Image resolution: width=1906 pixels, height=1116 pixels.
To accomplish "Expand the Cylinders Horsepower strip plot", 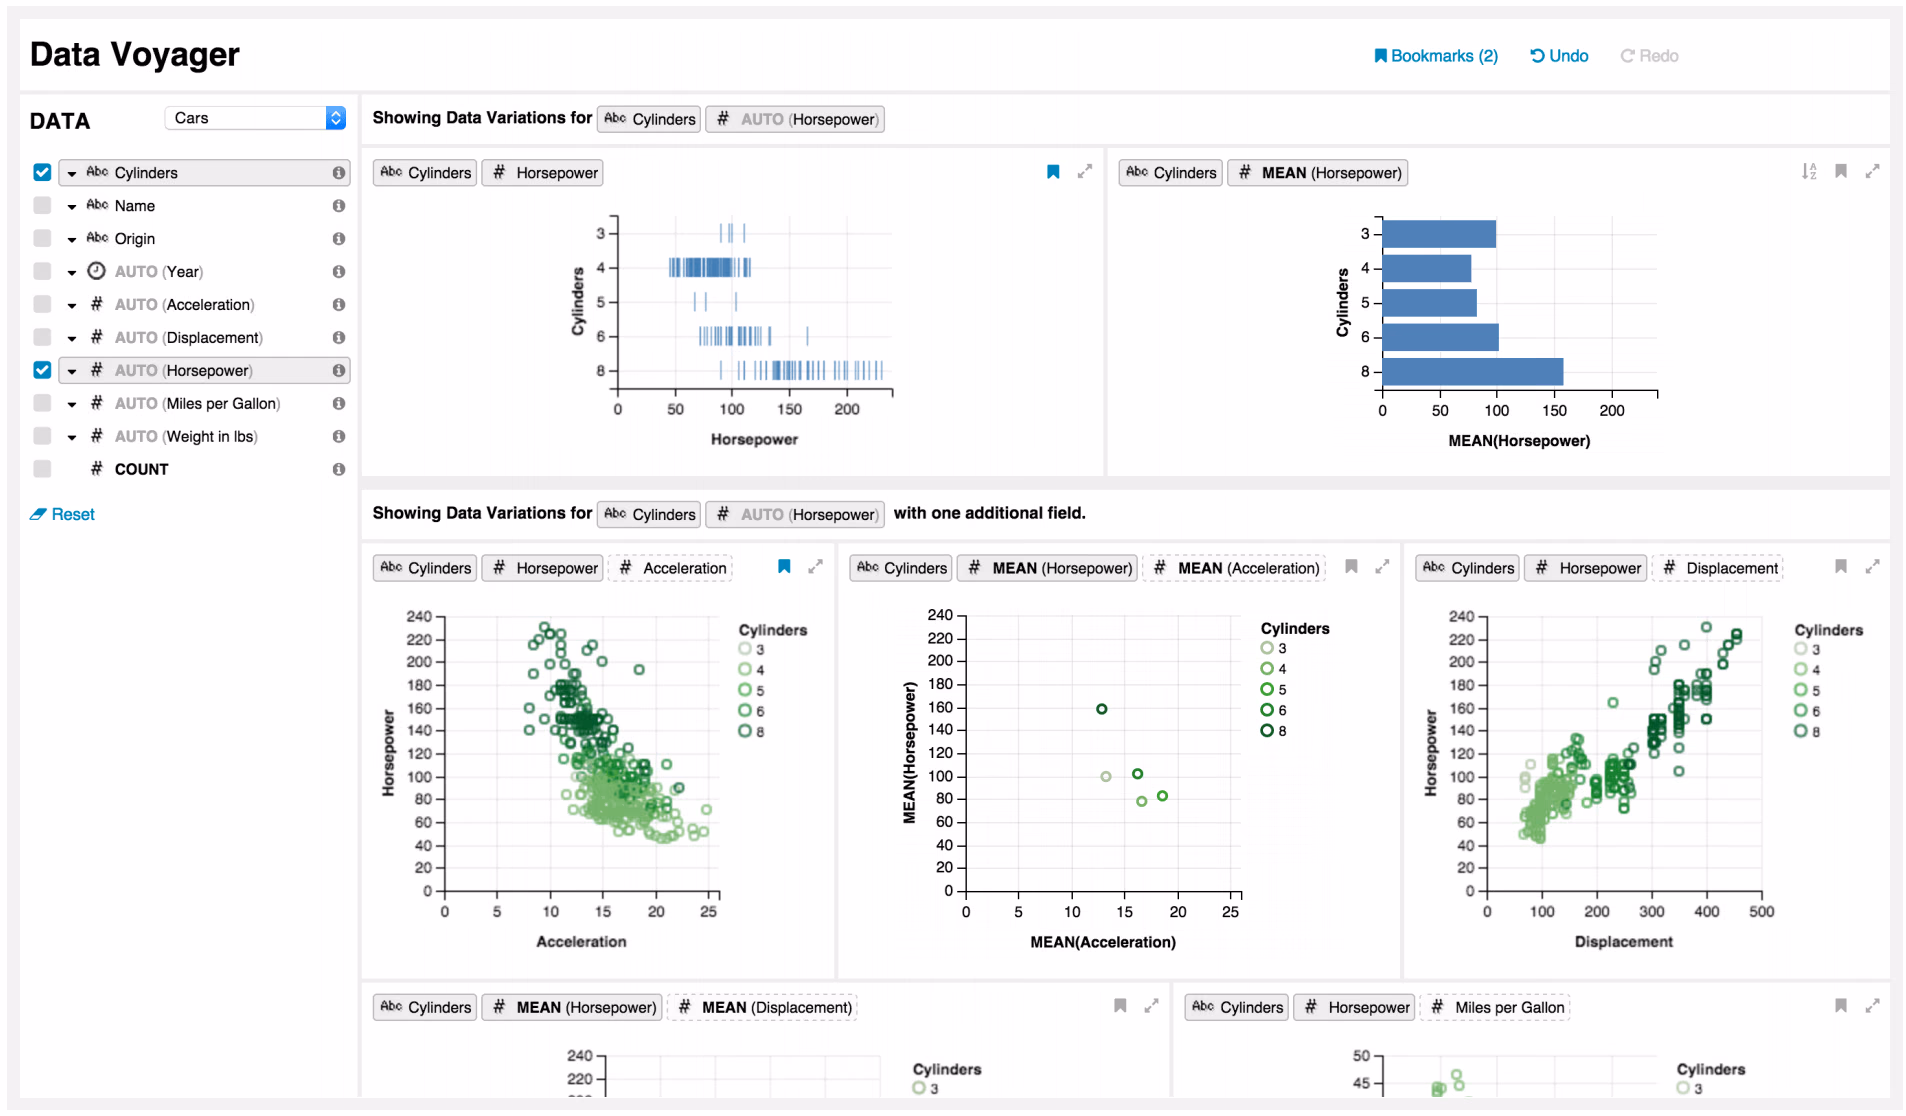I will 1084,172.
